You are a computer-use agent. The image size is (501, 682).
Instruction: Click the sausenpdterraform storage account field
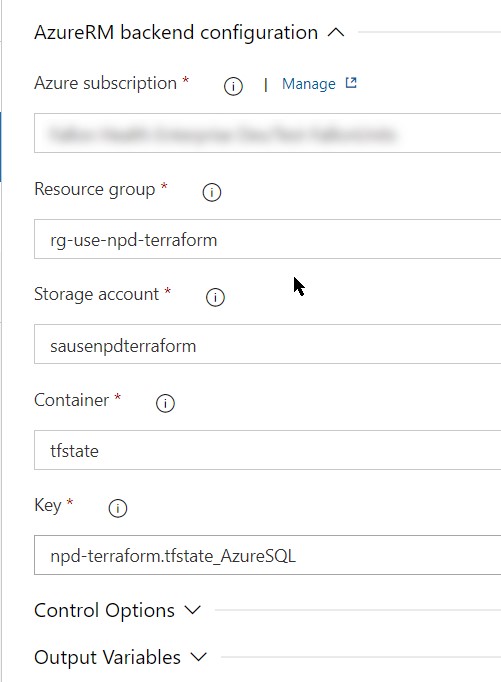coord(267,344)
